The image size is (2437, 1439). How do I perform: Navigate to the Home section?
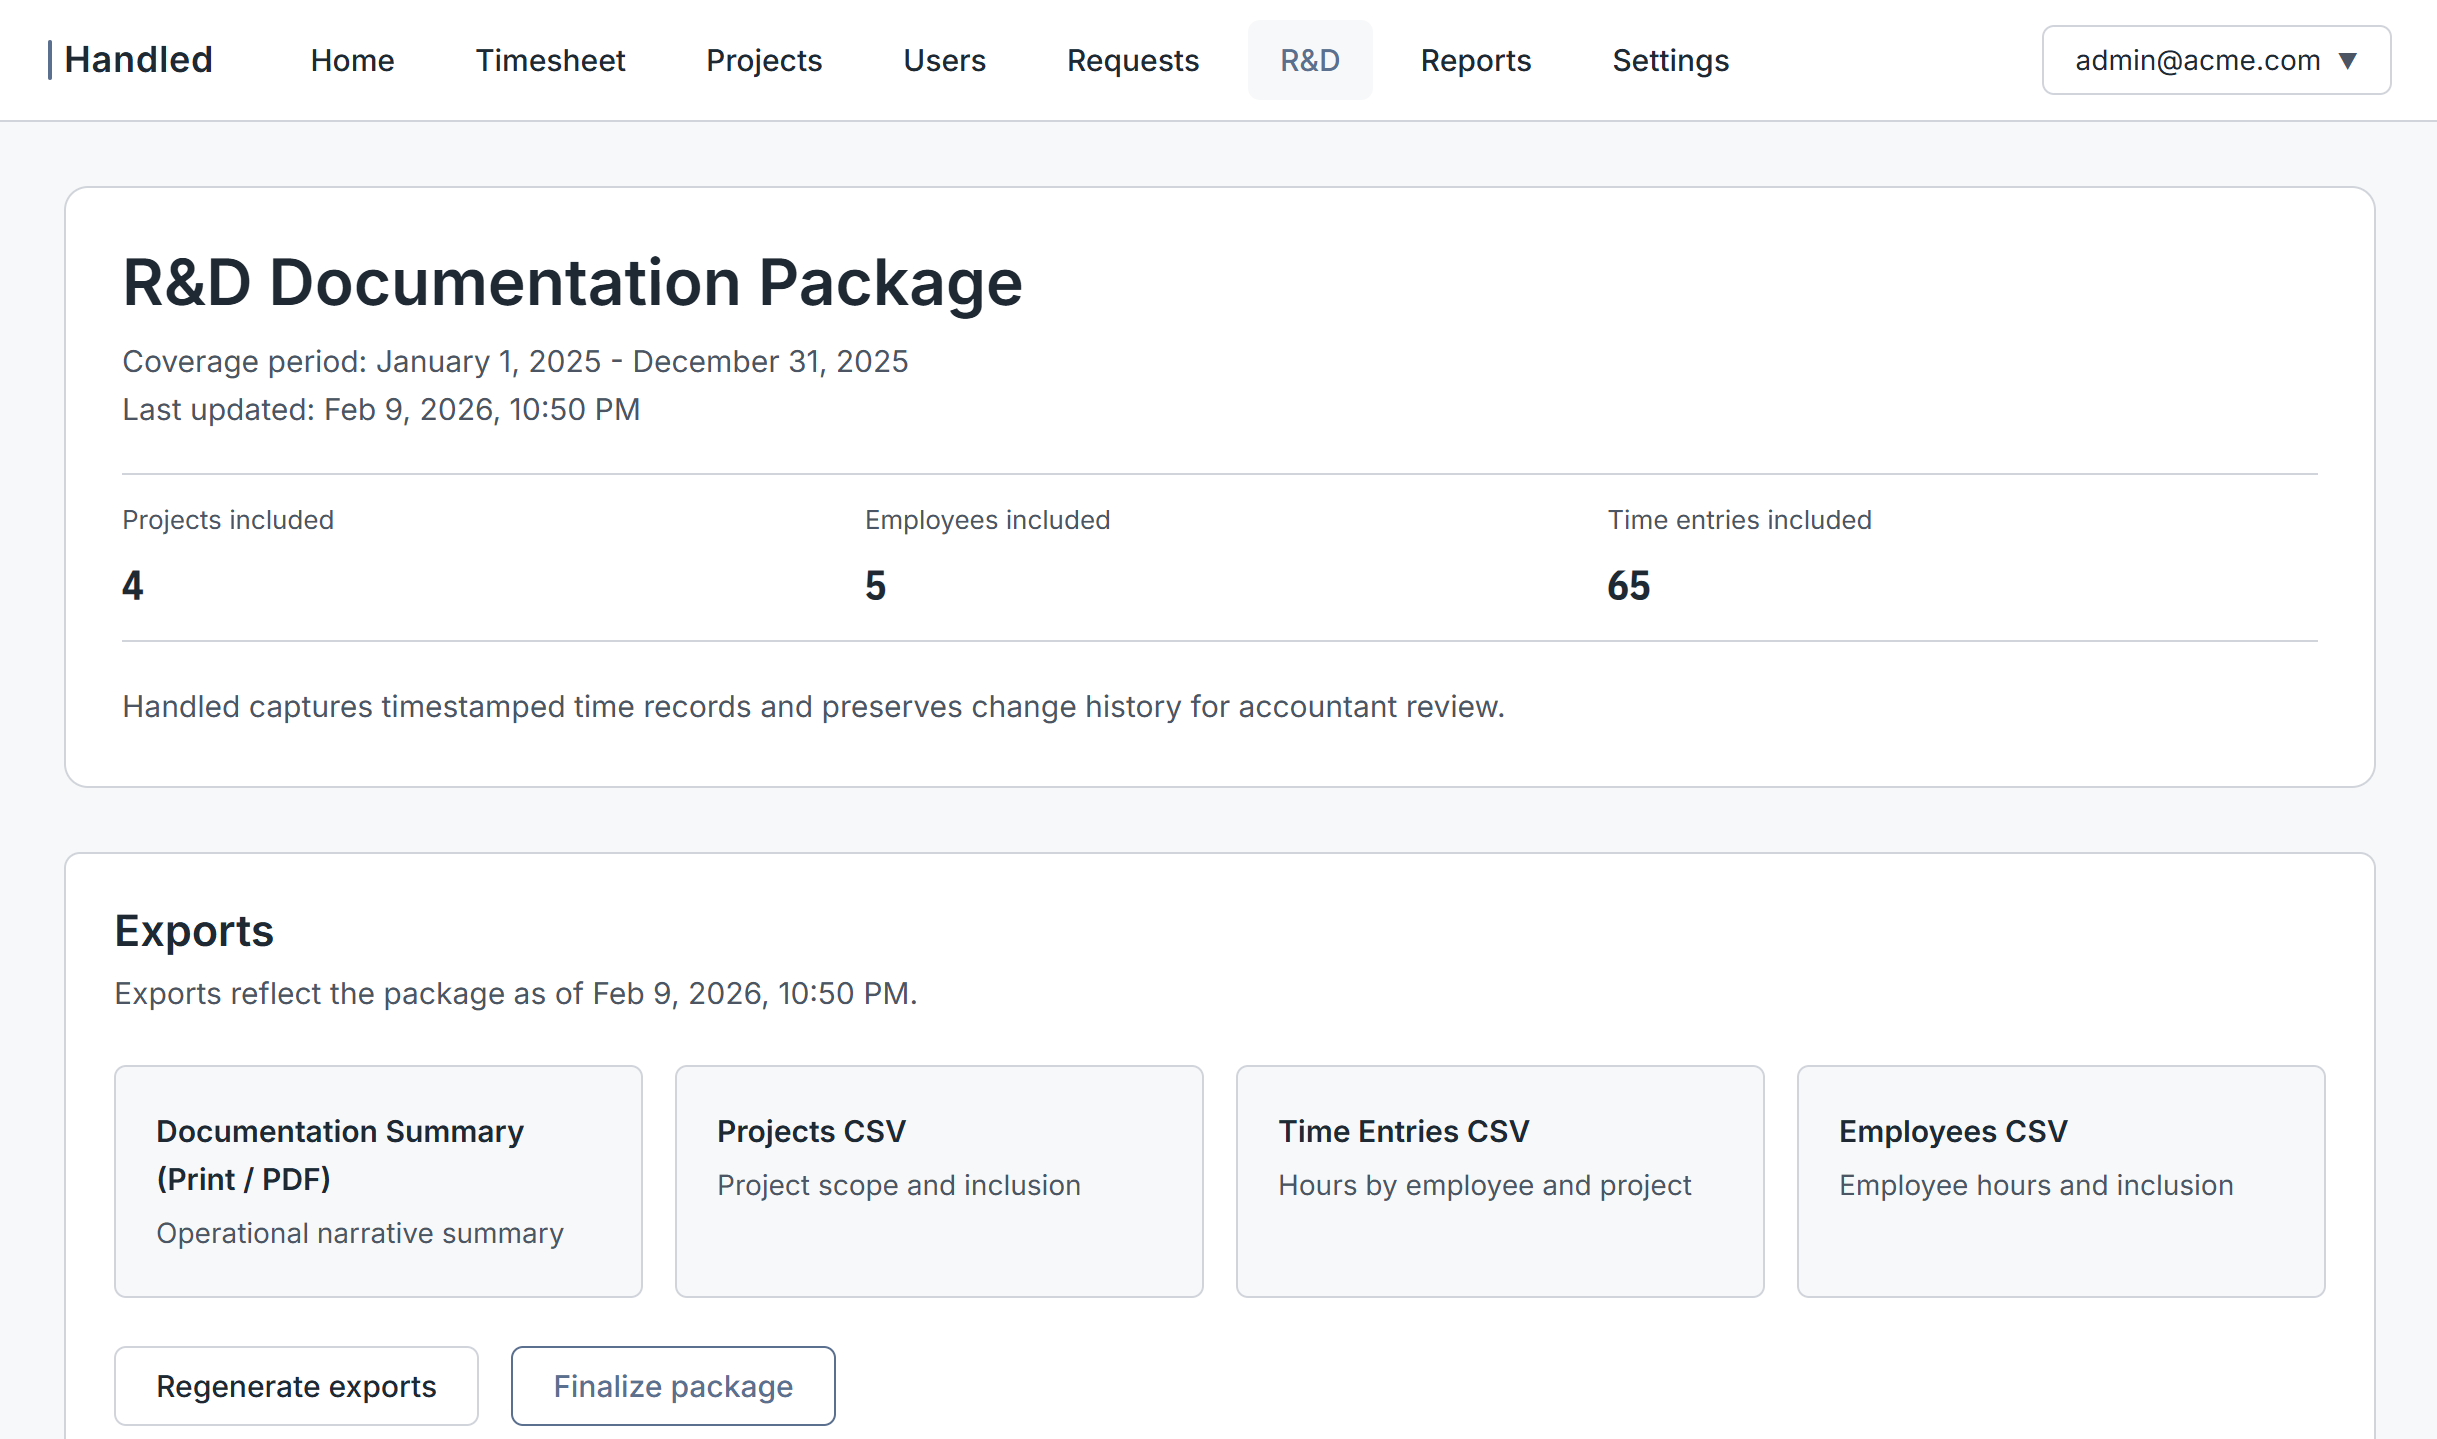(x=351, y=60)
